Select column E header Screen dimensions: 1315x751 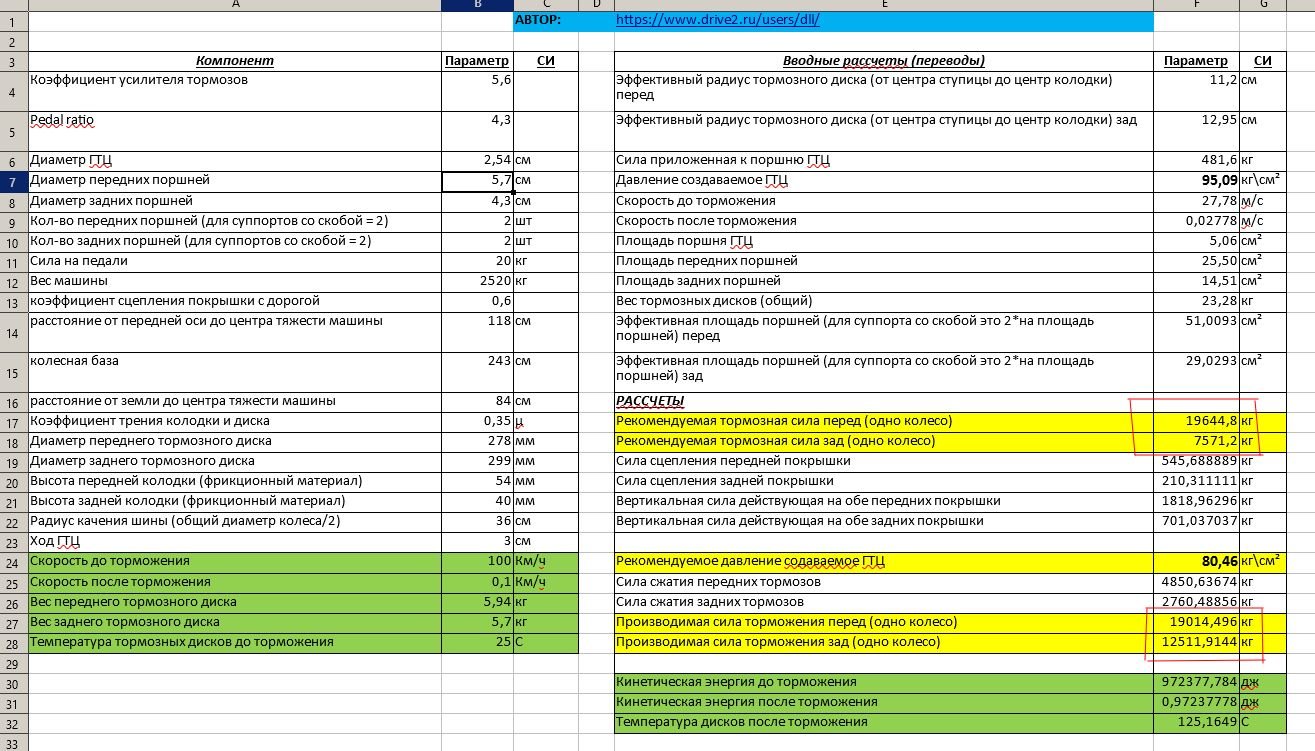[884, 5]
